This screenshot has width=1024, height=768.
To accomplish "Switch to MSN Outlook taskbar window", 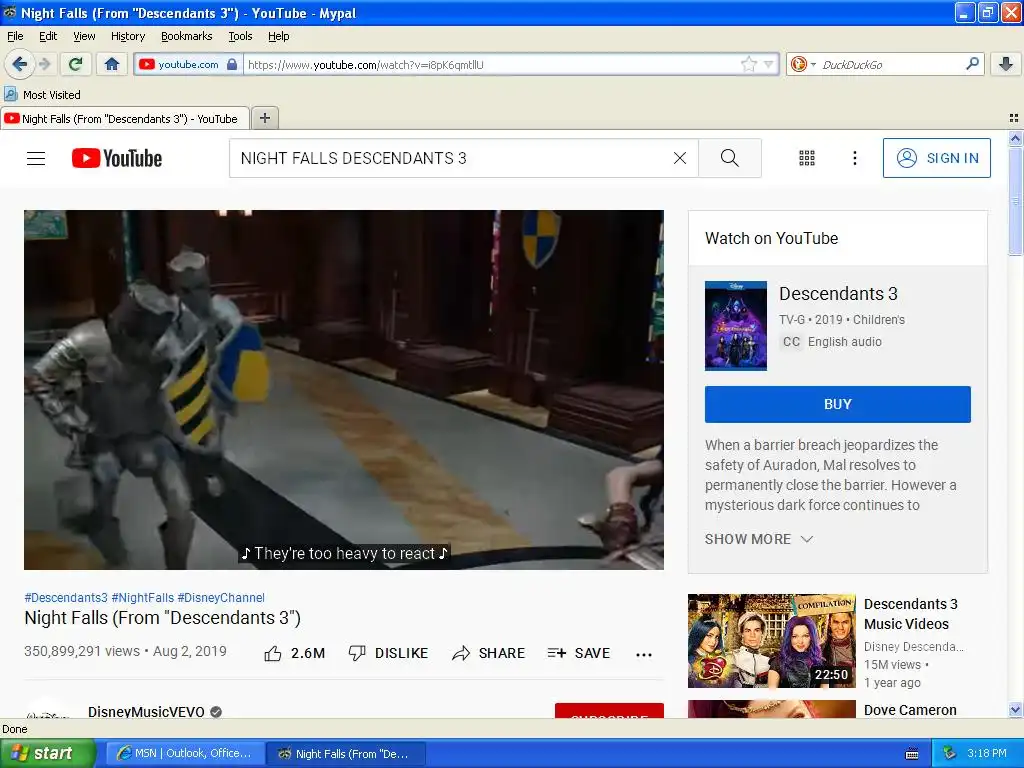I will 185,753.
